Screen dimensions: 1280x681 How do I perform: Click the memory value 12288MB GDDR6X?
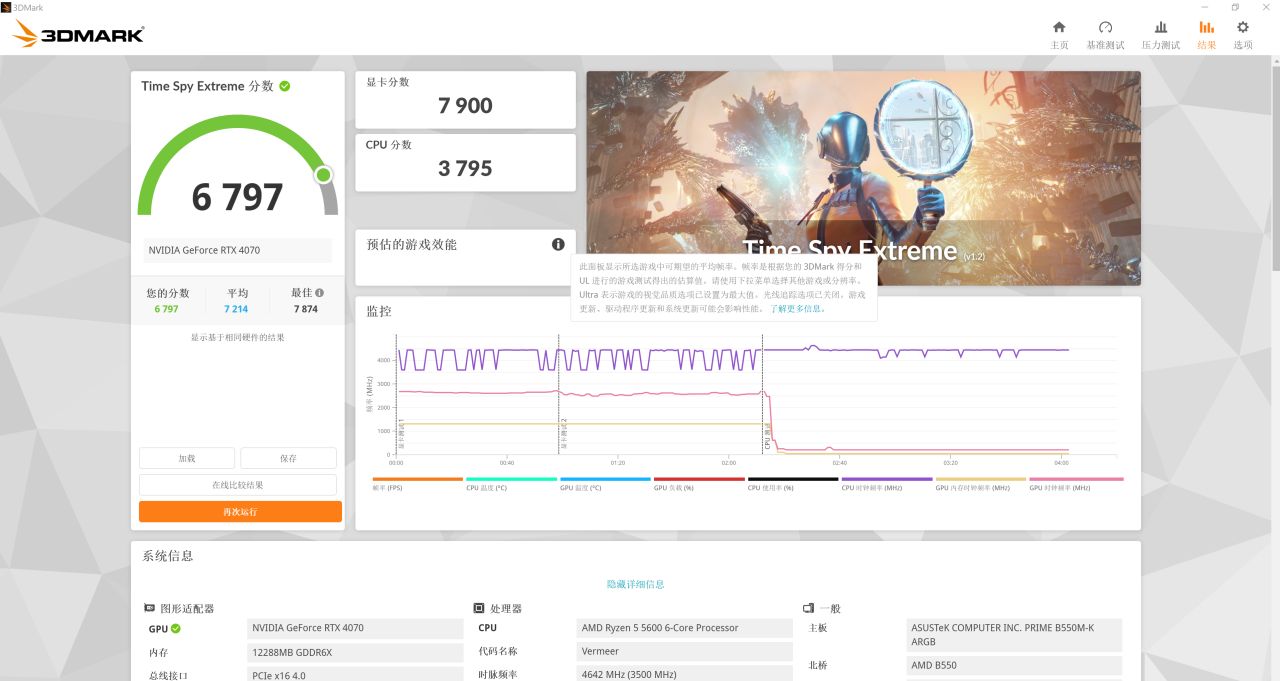(355, 652)
